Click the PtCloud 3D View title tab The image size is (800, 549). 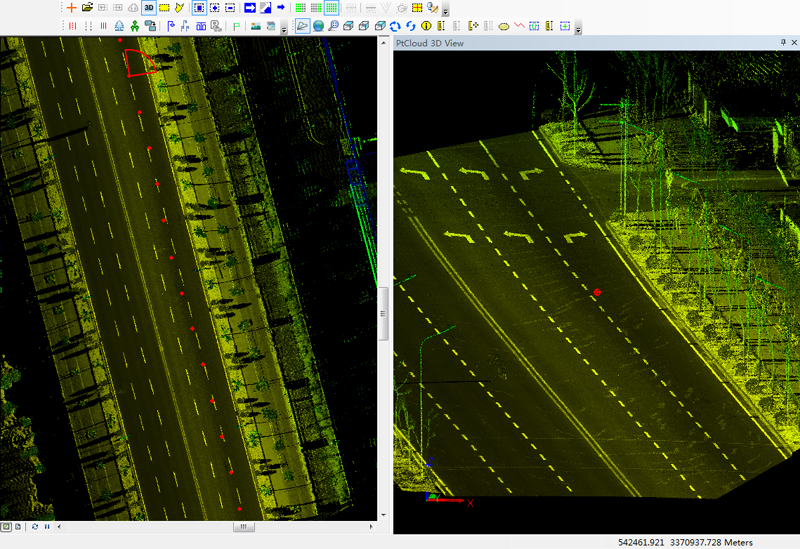[x=430, y=43]
